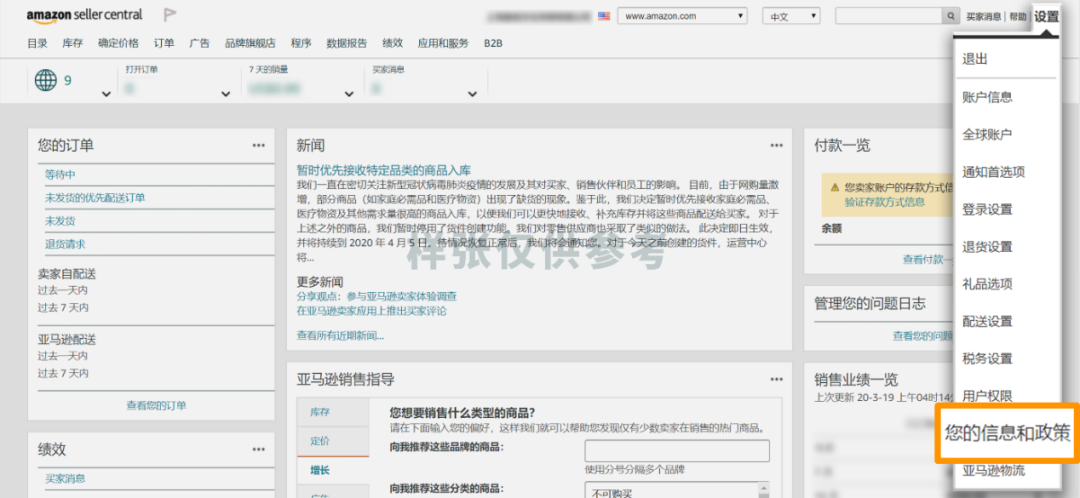Open the 数据报告 menu
The height and width of the screenshot is (498, 1080).
tap(346, 43)
